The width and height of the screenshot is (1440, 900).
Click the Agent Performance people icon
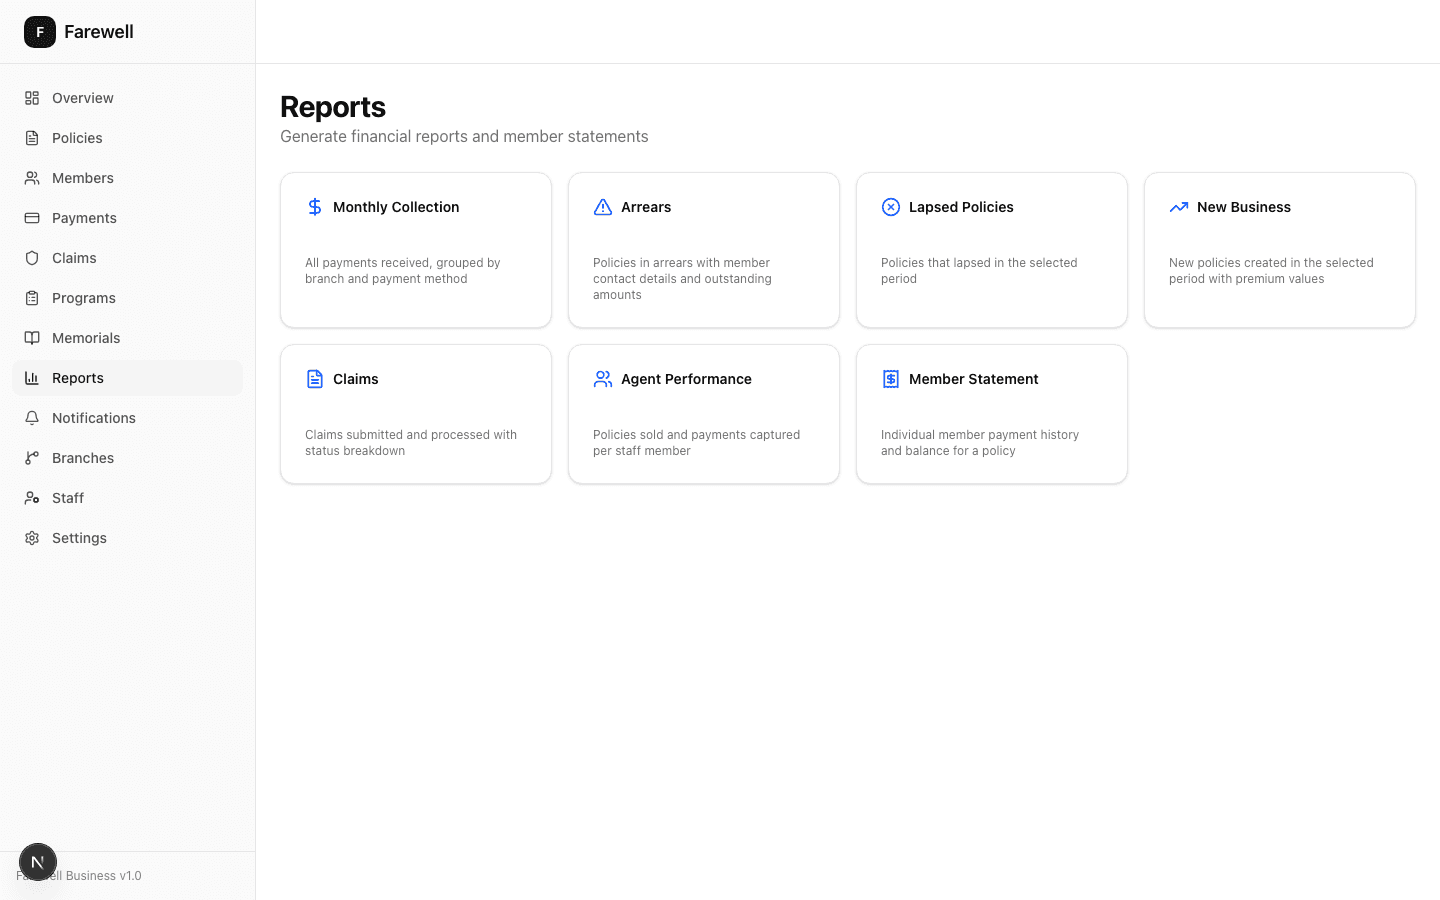click(602, 378)
